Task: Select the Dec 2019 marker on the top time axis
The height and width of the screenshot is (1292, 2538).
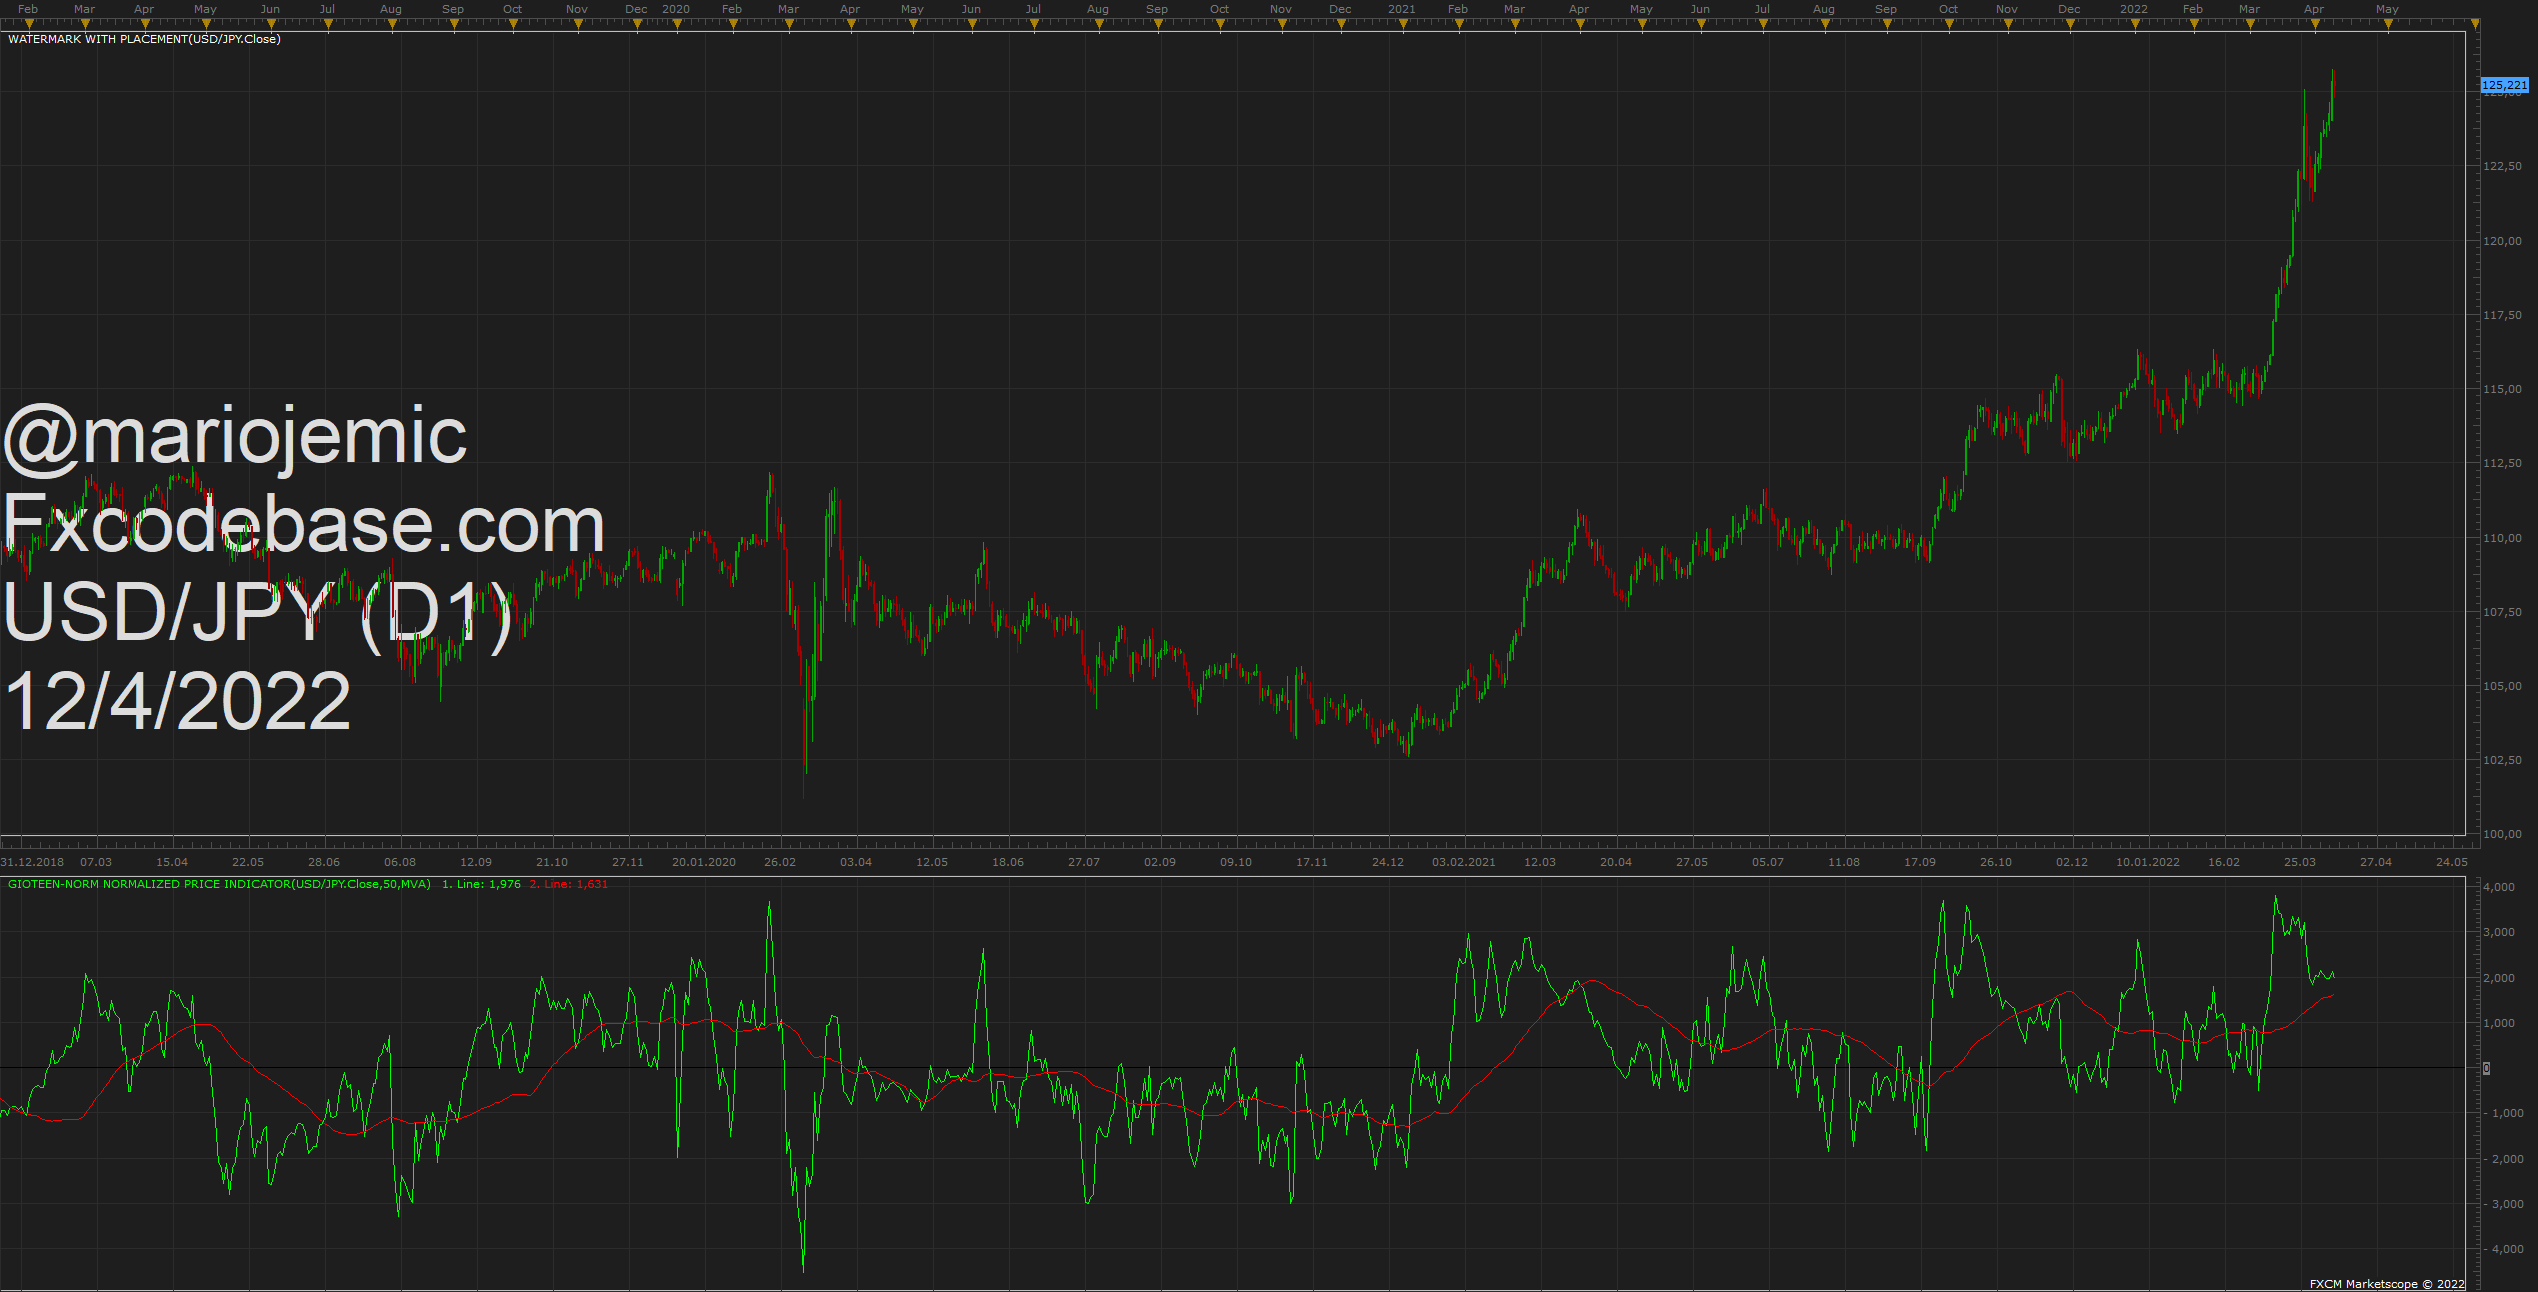Action: point(637,24)
